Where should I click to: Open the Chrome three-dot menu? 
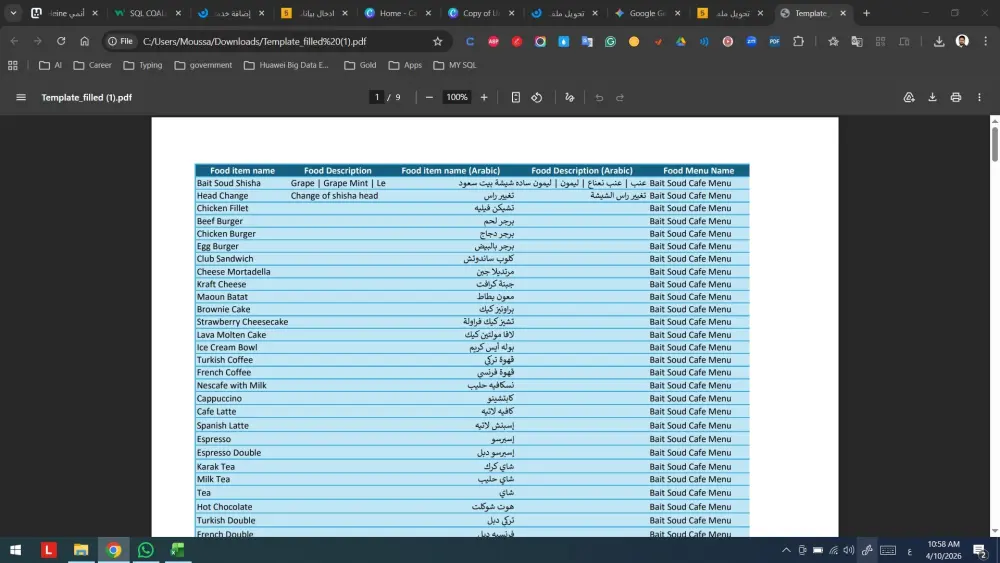point(985,41)
